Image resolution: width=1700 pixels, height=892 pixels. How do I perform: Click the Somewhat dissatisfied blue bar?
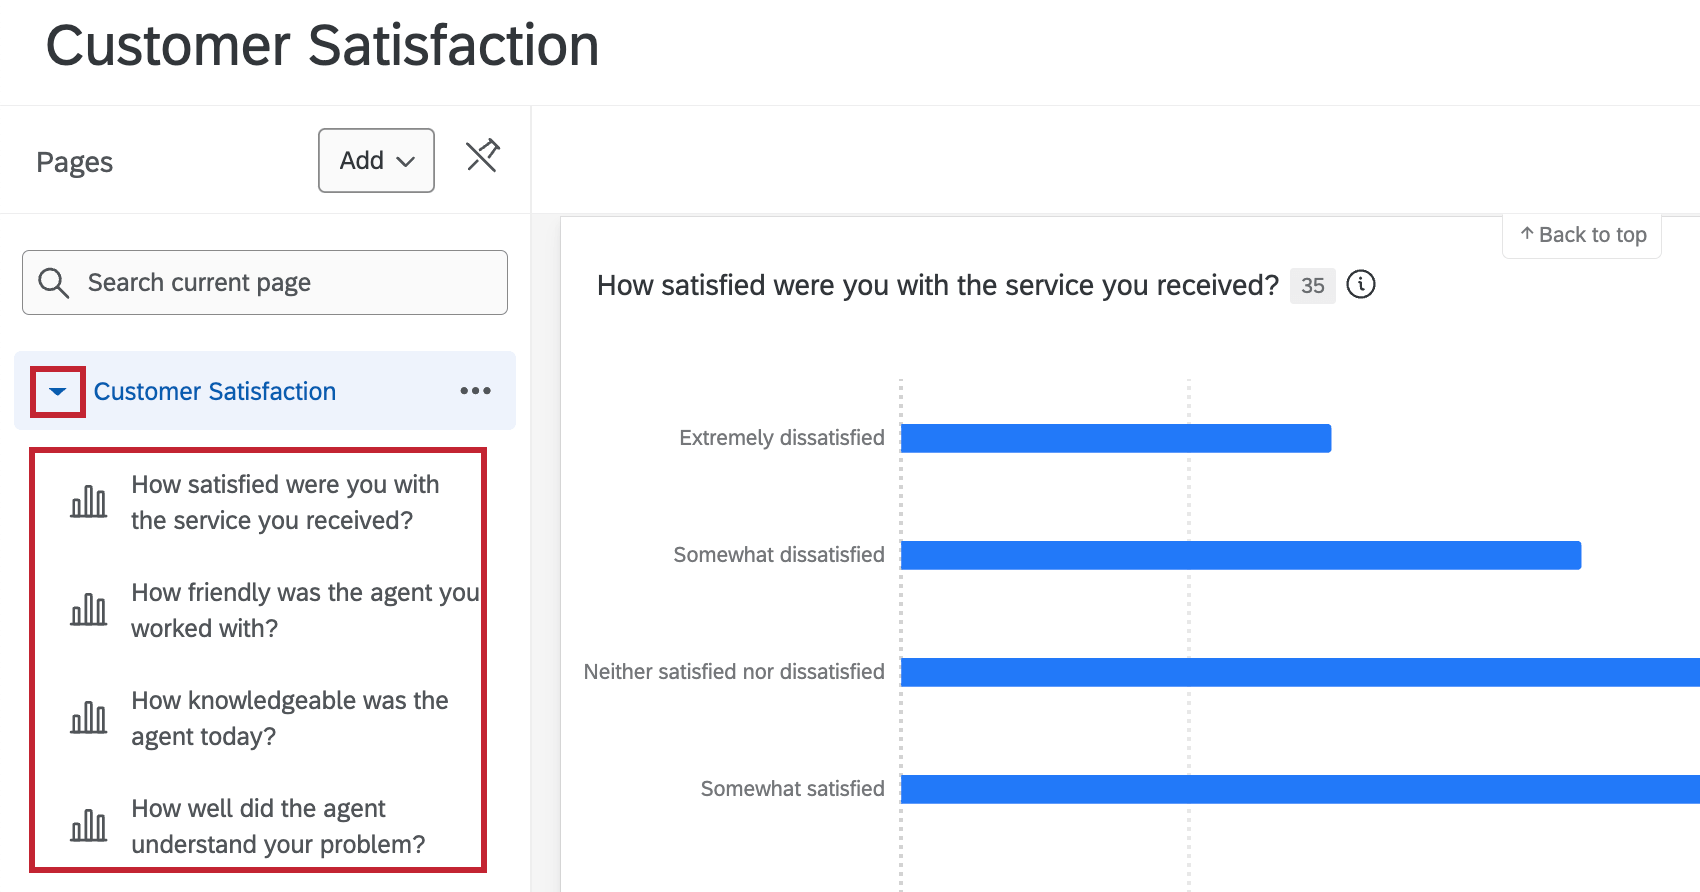pyautogui.click(x=1240, y=555)
